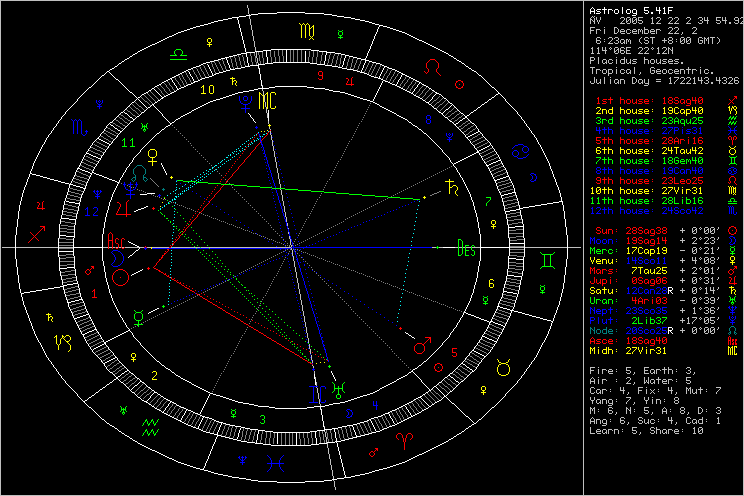Click the red Jupiter glyph in the chart wheel

[x=124, y=207]
